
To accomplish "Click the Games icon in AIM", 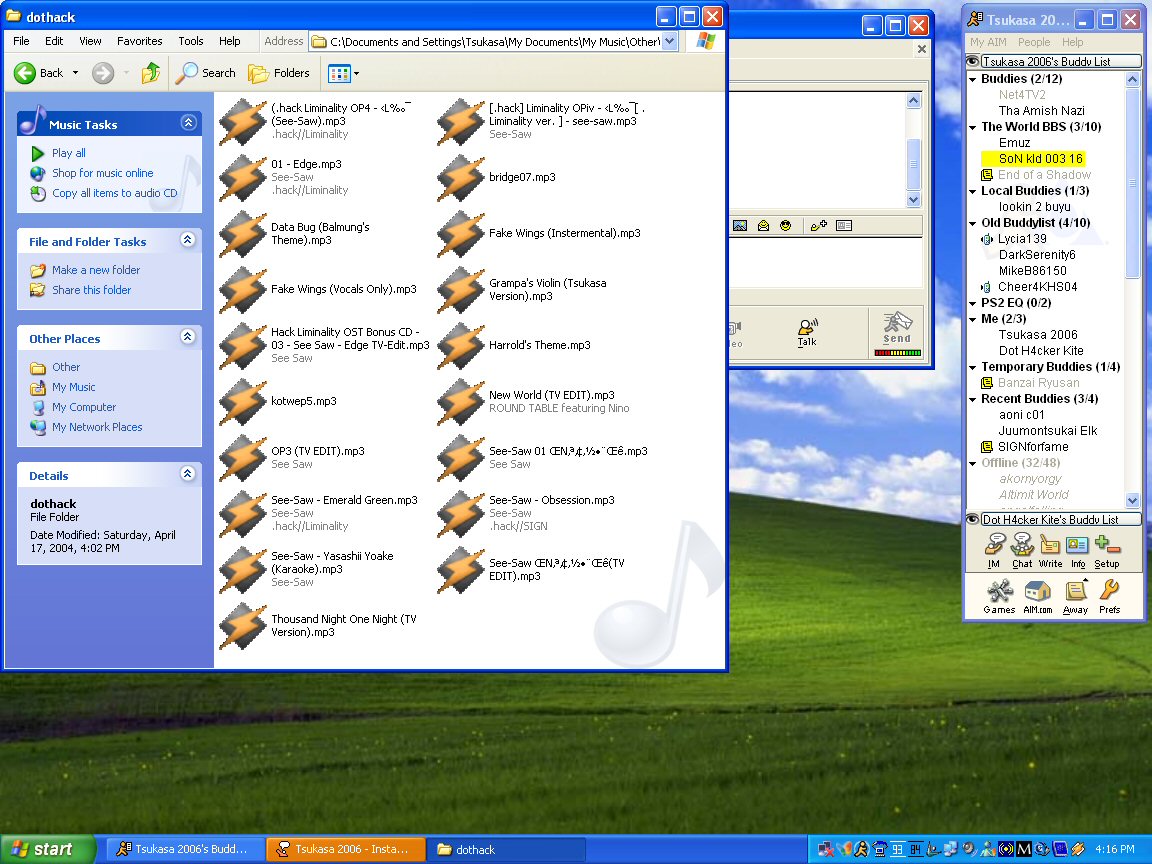I will [999, 594].
